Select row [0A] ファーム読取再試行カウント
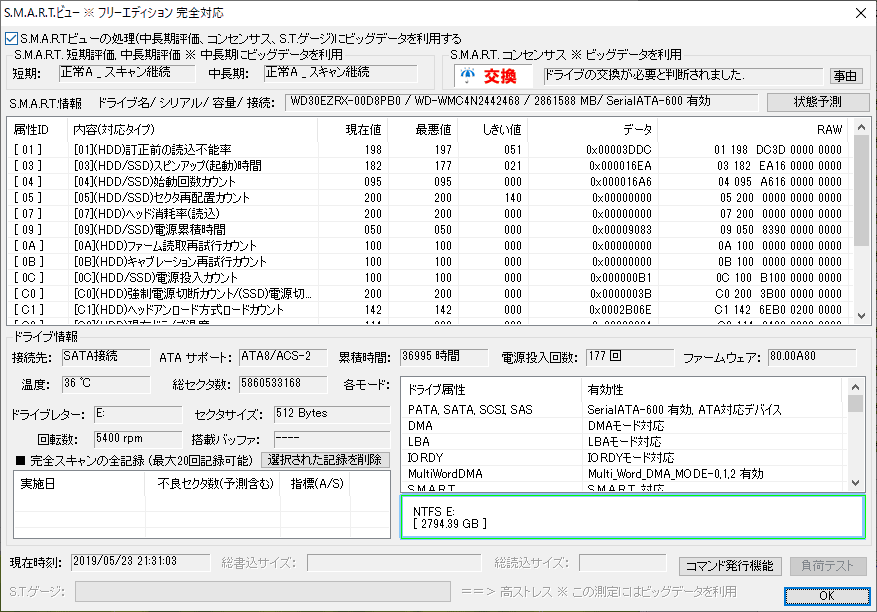Screen dimensions: 877x612 428,246
